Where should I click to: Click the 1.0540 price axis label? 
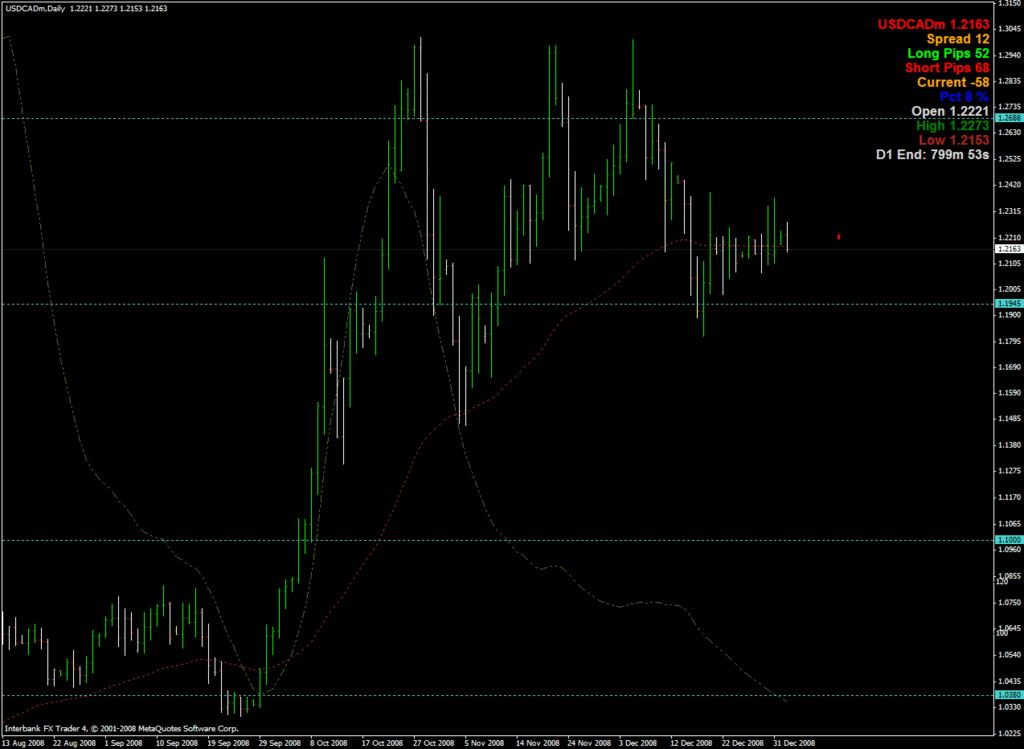coord(1009,655)
